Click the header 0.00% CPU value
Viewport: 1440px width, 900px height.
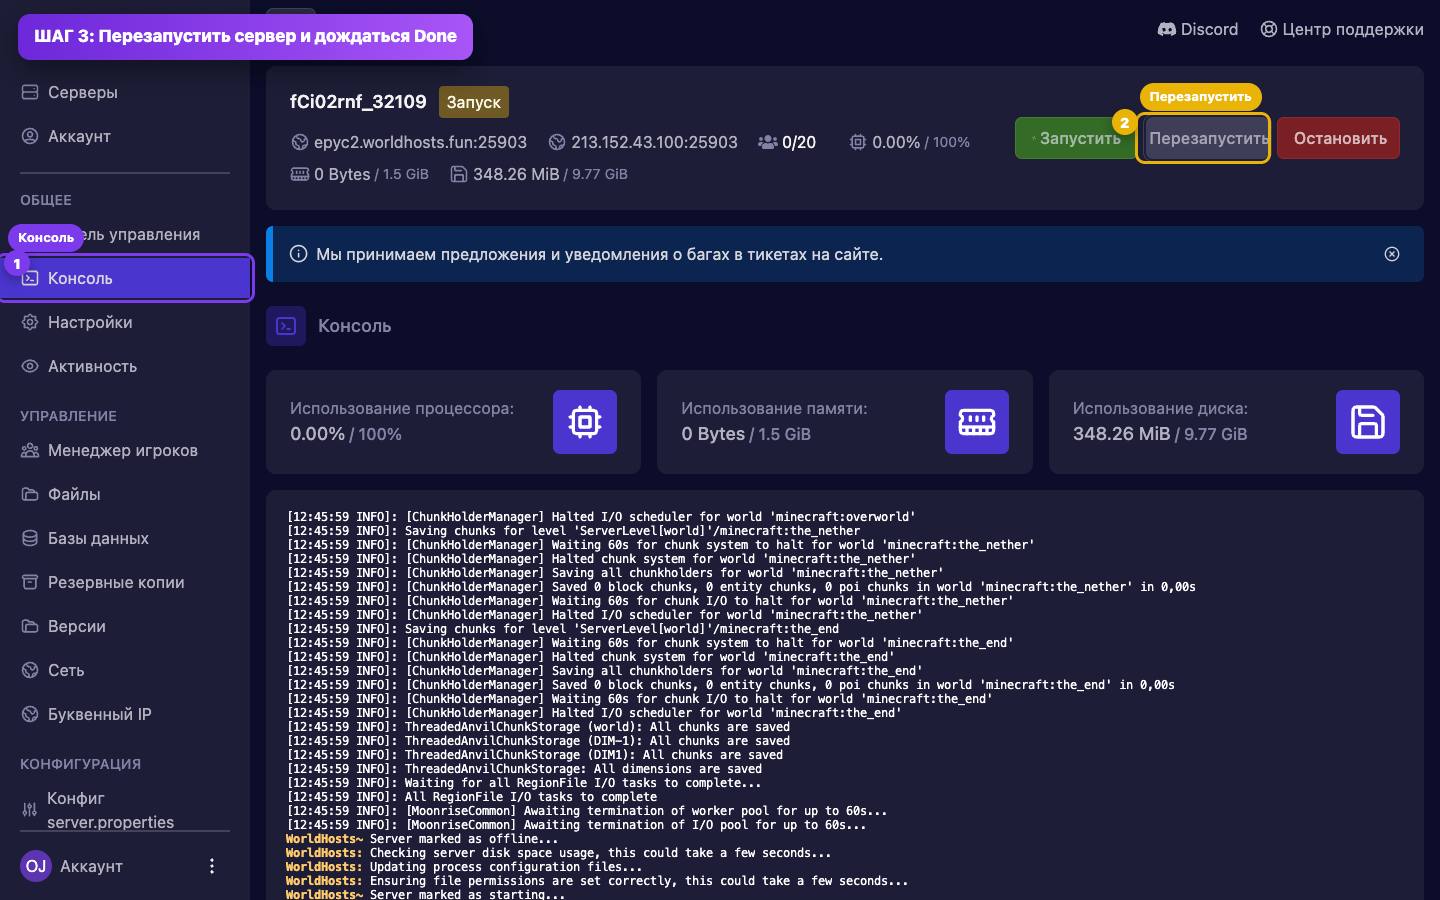[896, 142]
